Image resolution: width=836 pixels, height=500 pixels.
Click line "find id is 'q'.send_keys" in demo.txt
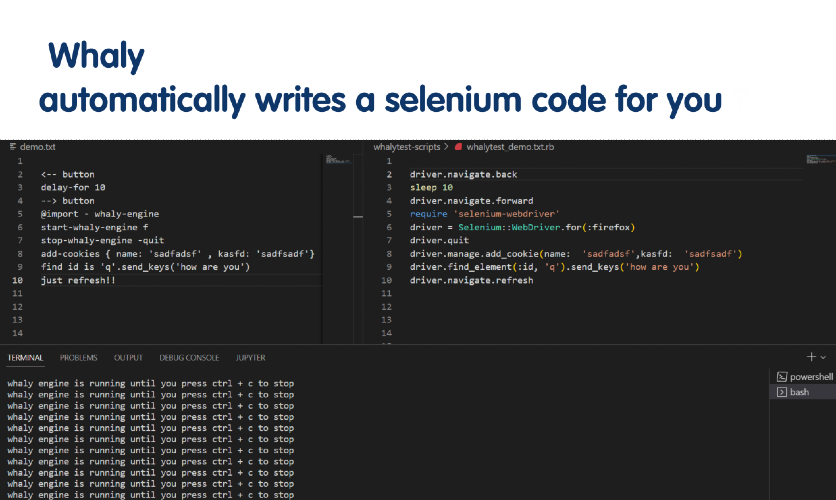click(x=146, y=267)
